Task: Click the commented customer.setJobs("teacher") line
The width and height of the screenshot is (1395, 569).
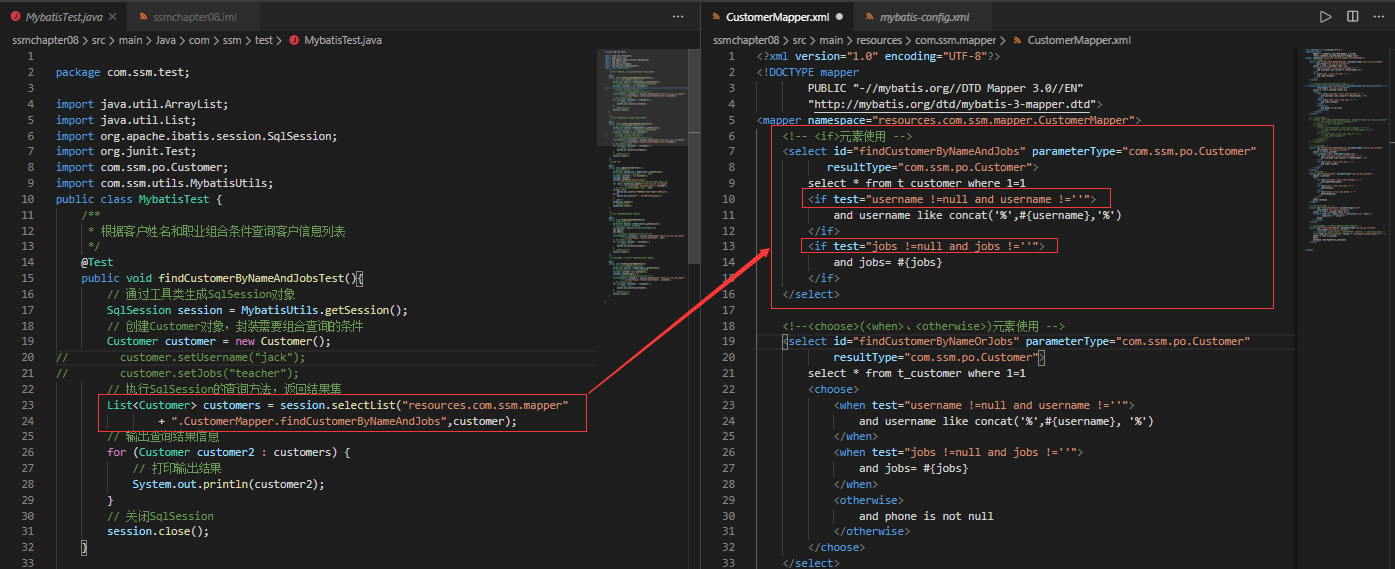Action: [x=177, y=373]
